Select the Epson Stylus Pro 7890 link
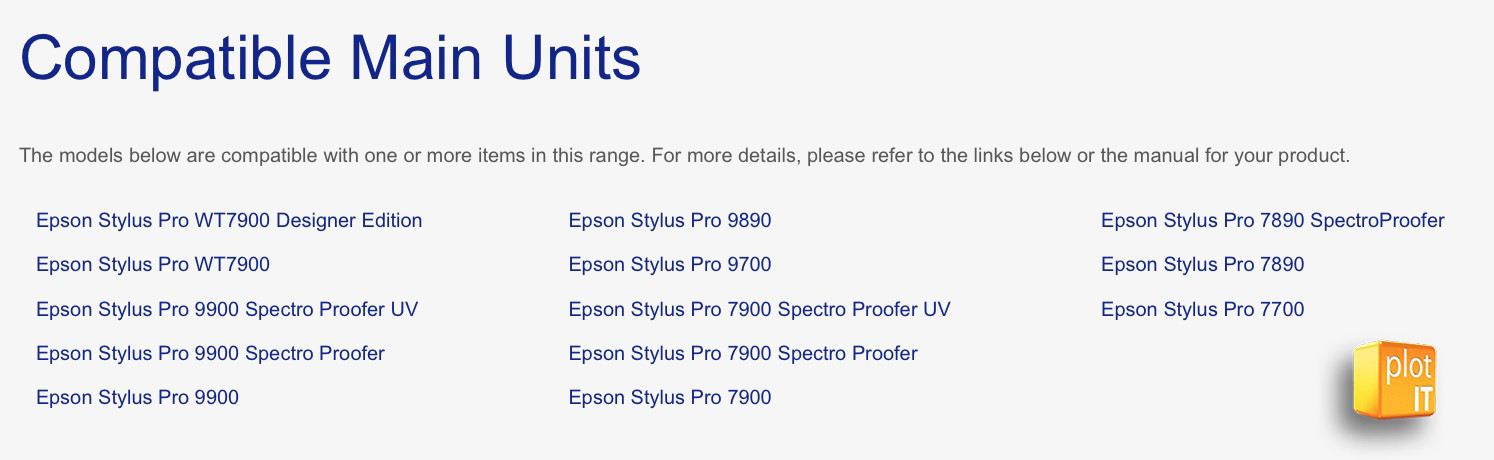Screen dimensions: 1494x460 1203,265
